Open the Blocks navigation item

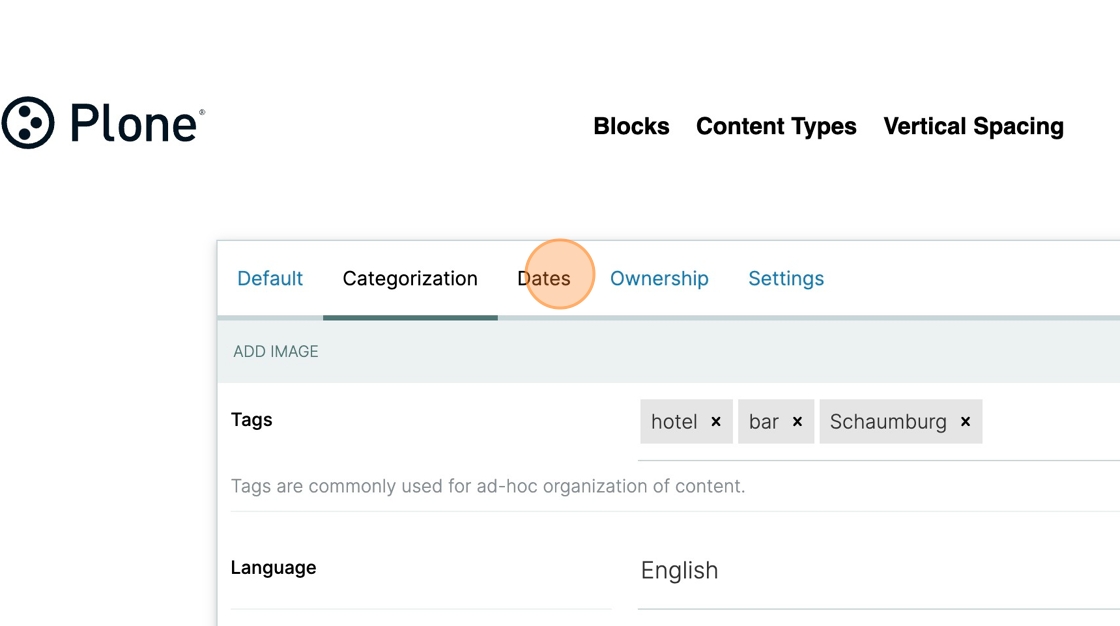pos(631,126)
